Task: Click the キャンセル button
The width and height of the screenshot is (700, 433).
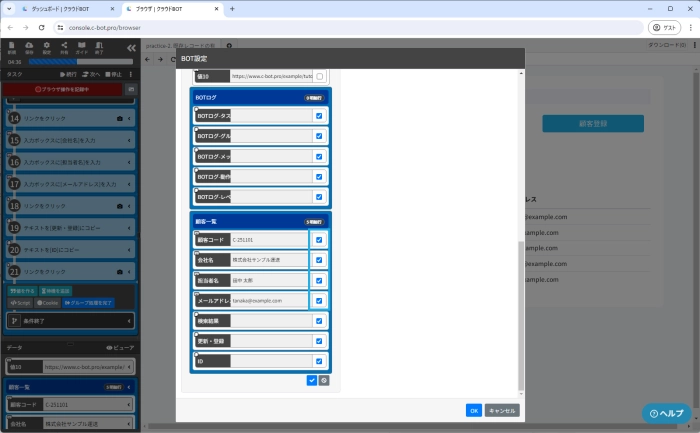Action: (502, 410)
